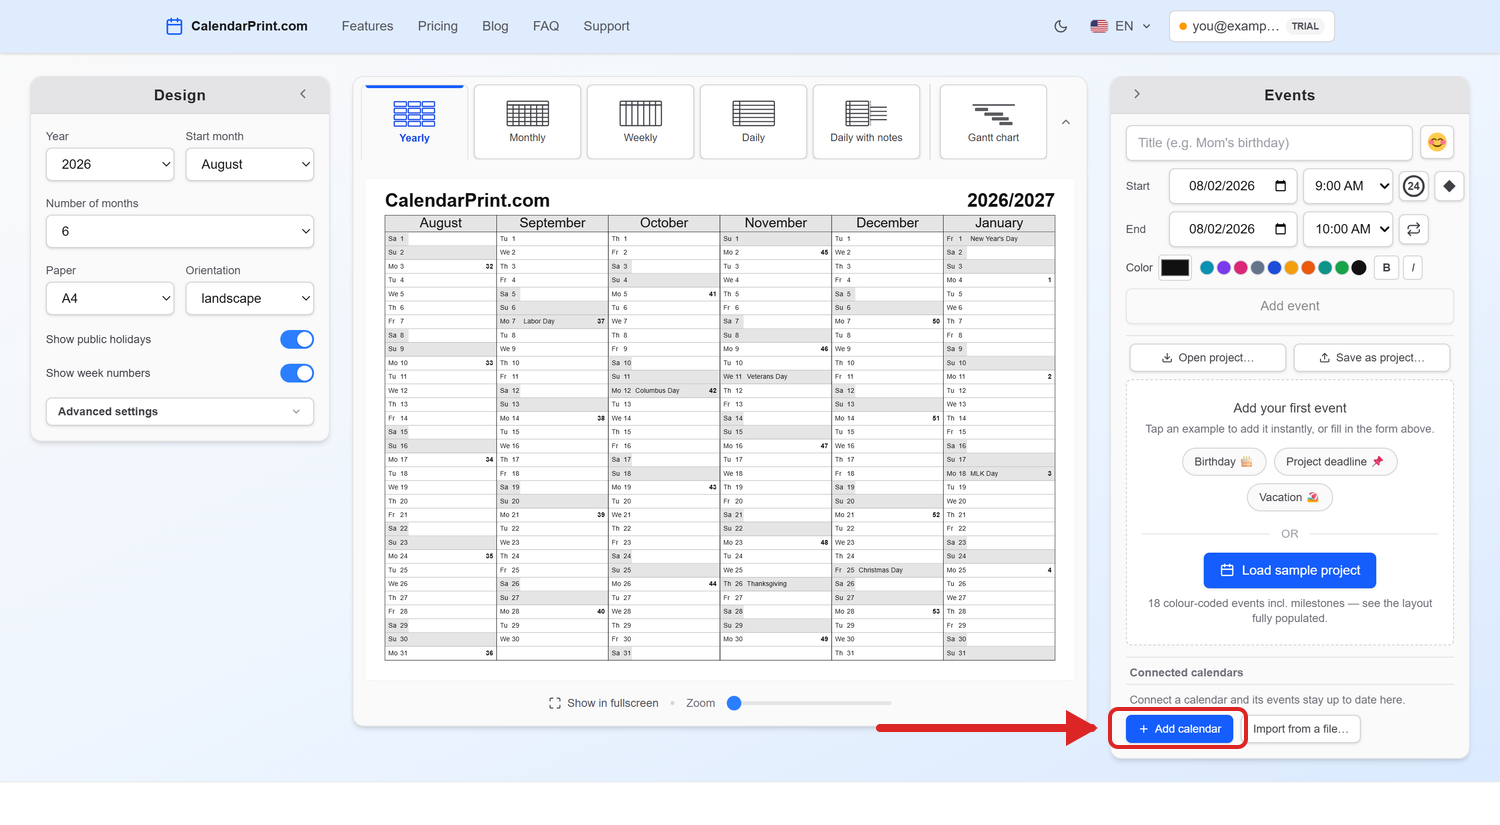Toggle Show week numbers switch
The width and height of the screenshot is (1500, 825).
(297, 373)
